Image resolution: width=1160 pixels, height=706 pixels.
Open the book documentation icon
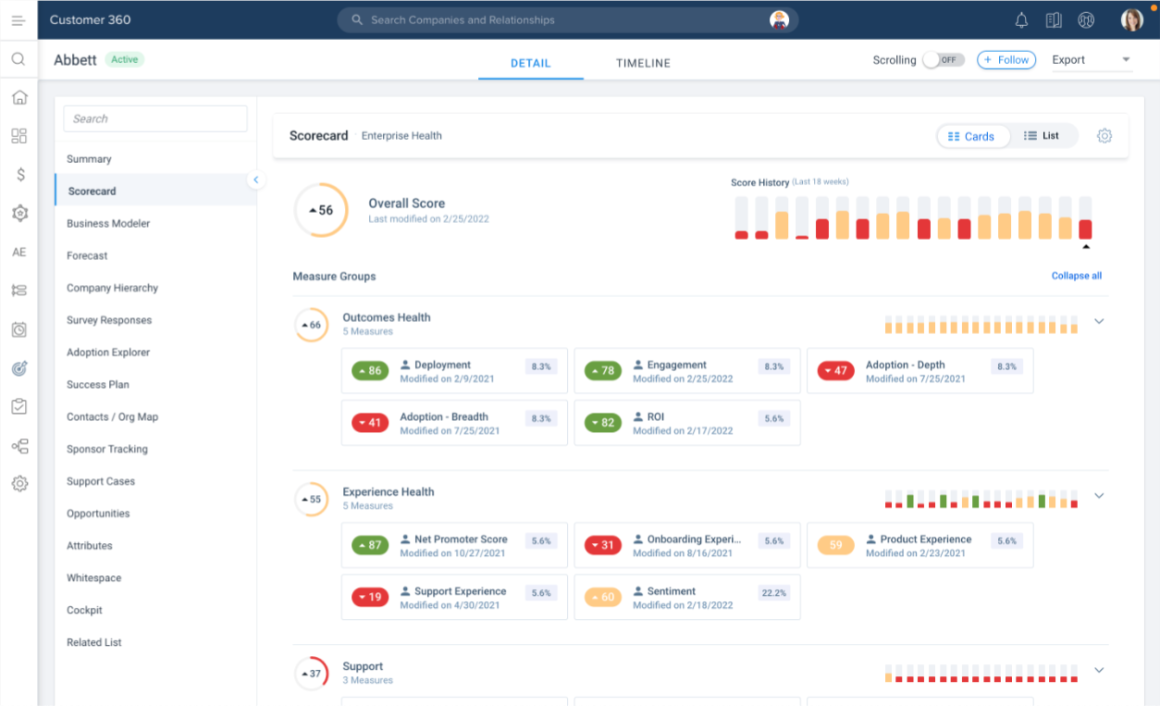(1053, 21)
